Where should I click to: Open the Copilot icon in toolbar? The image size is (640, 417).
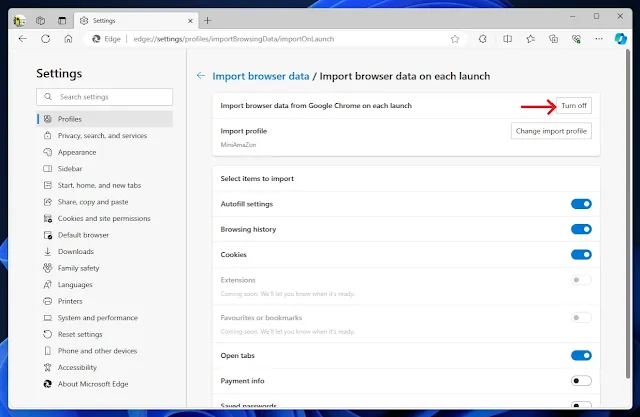coord(620,39)
